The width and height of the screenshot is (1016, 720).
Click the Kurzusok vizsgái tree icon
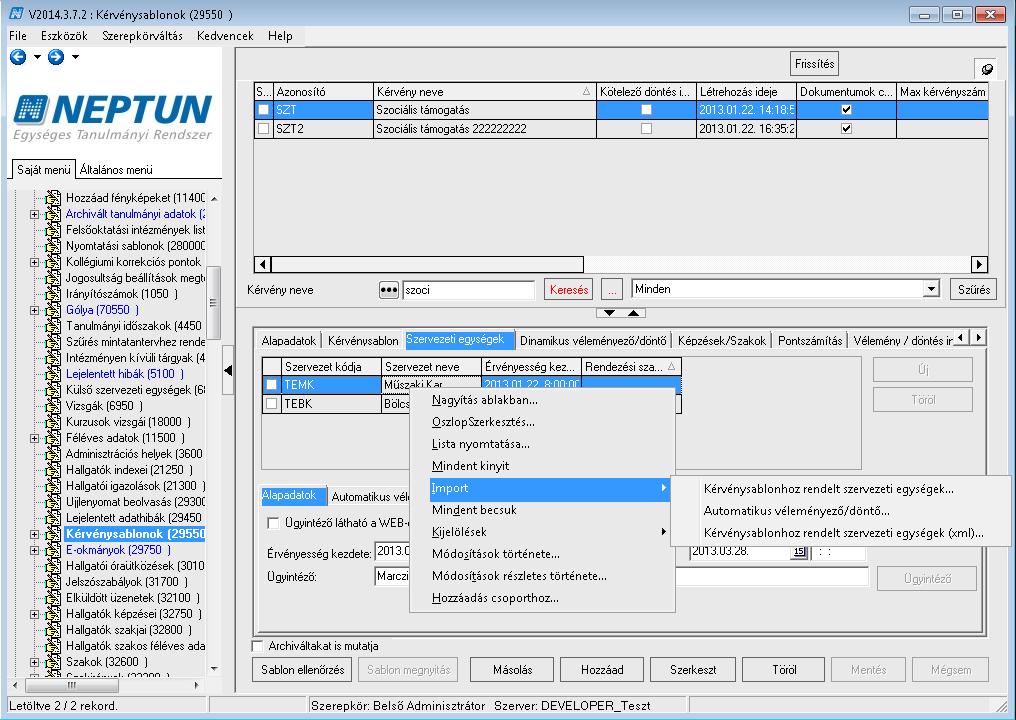click(x=53, y=422)
